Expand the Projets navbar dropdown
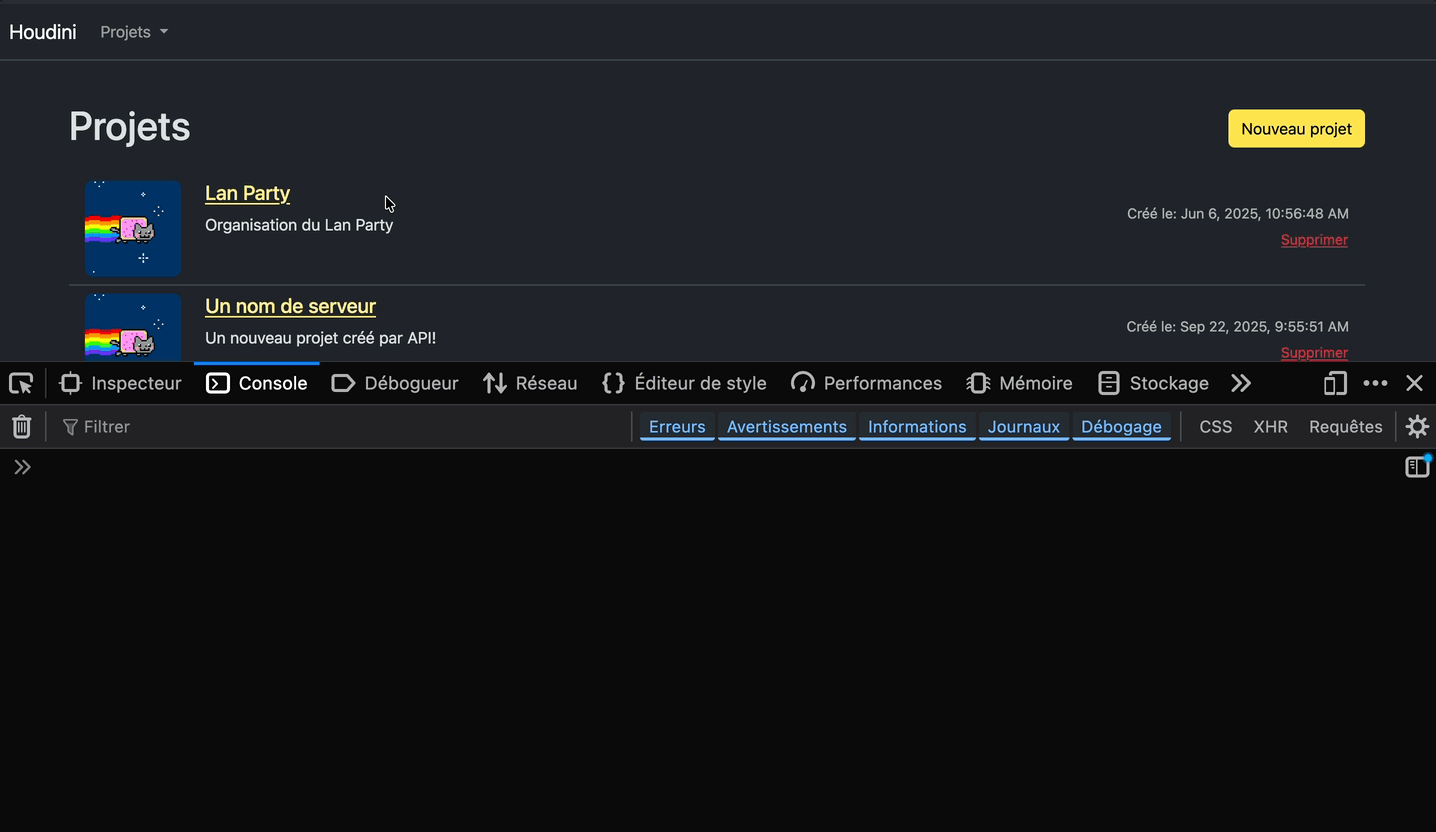The width and height of the screenshot is (1436, 832). coord(134,32)
